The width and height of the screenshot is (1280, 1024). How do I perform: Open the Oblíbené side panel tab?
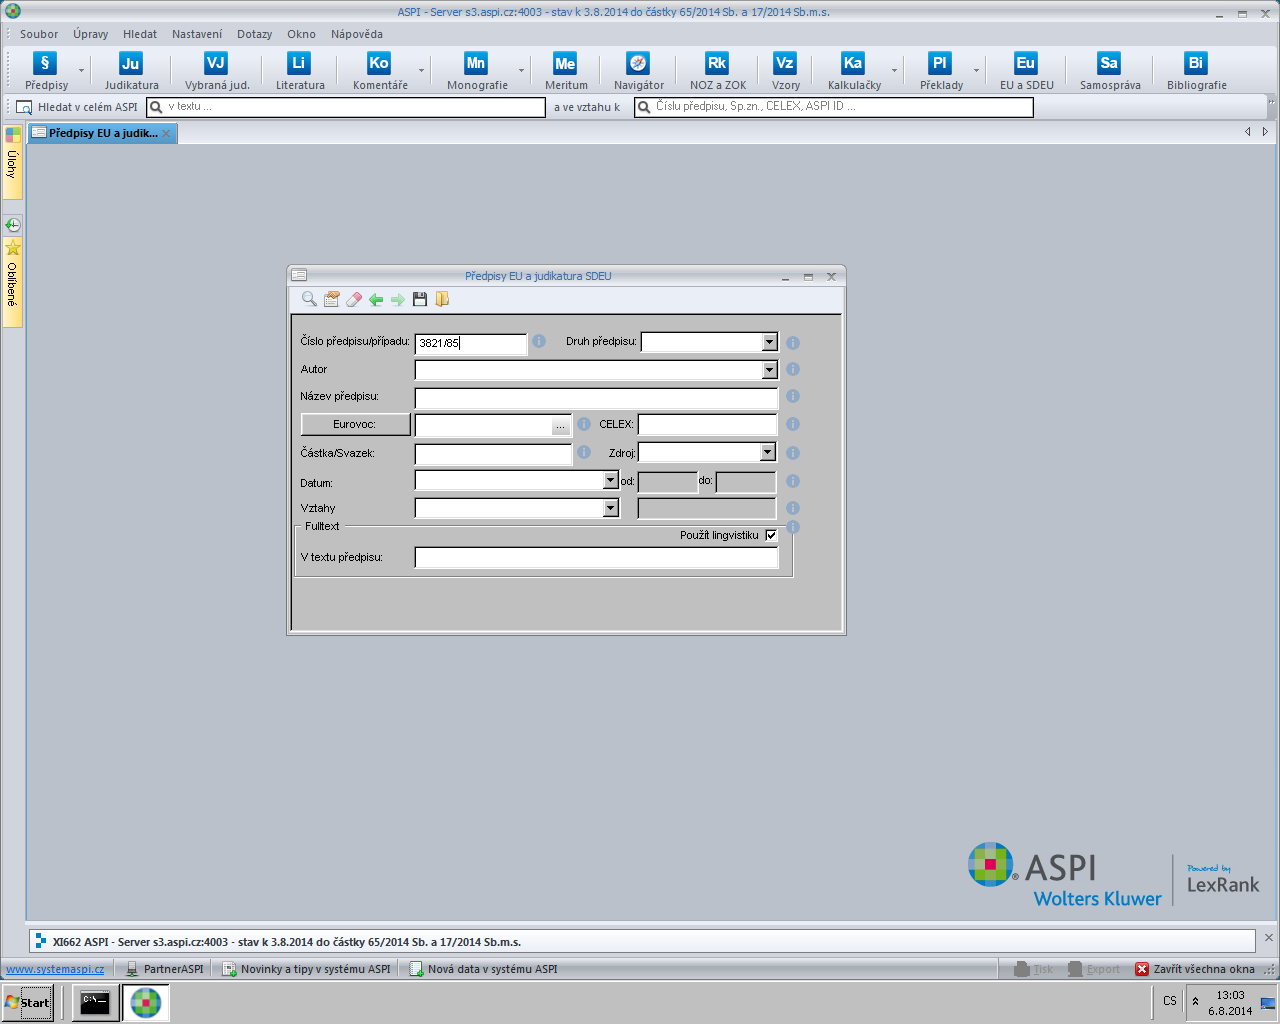click(x=12, y=283)
